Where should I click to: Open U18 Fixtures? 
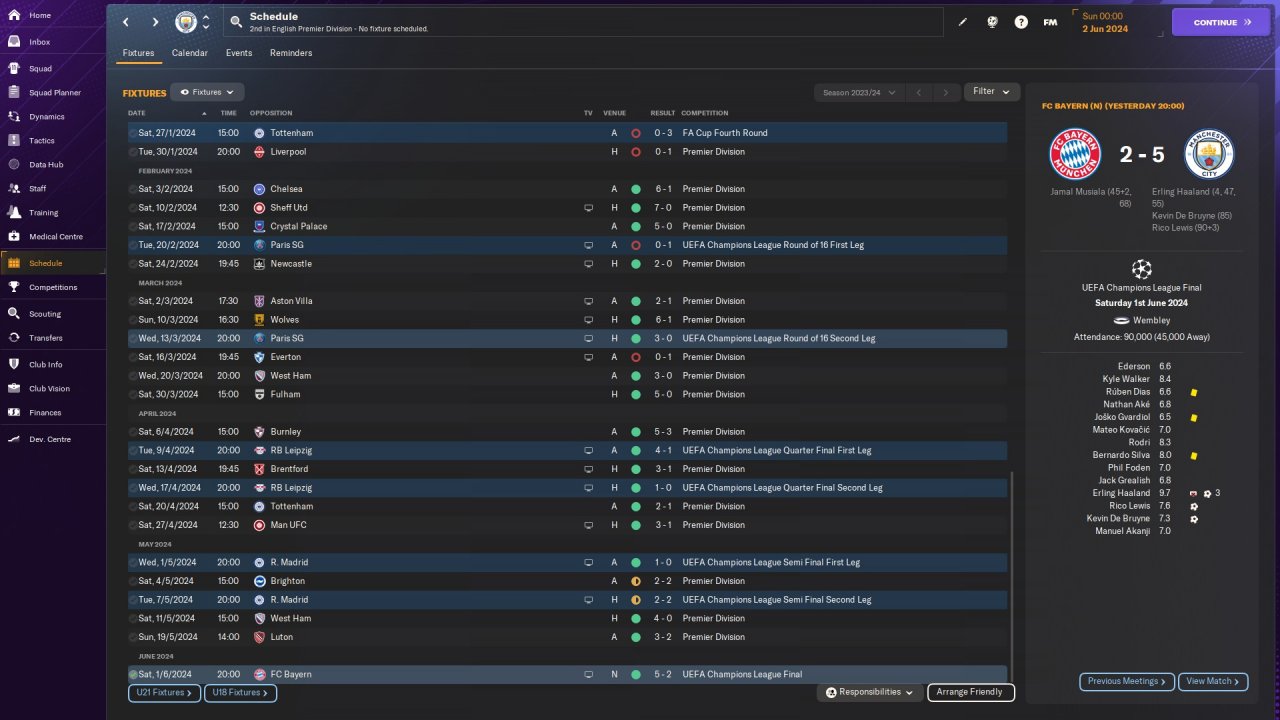tap(240, 693)
